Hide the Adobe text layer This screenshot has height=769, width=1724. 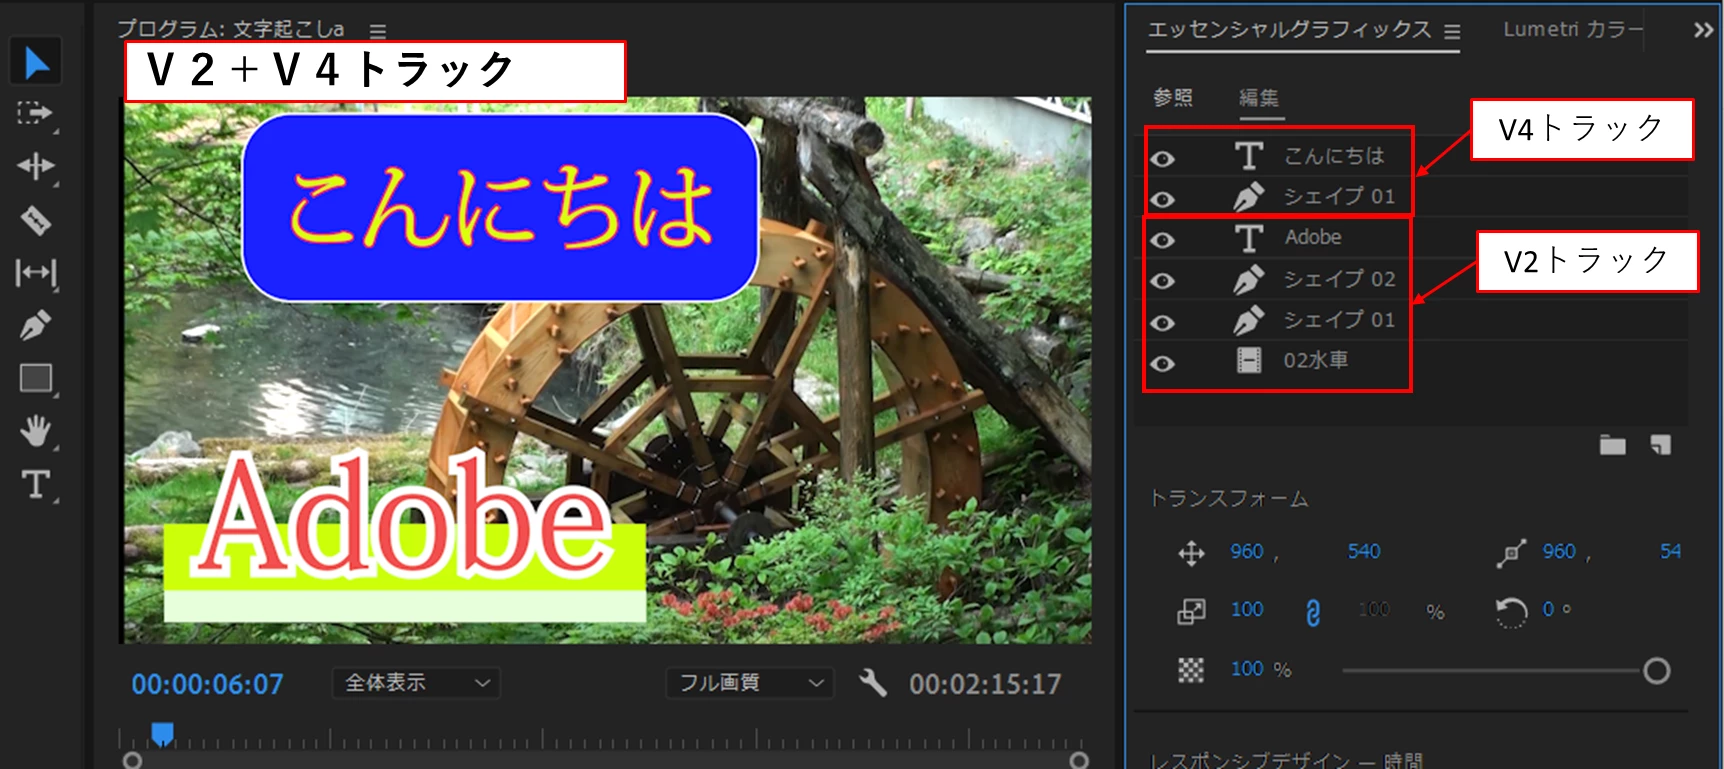click(x=1162, y=240)
